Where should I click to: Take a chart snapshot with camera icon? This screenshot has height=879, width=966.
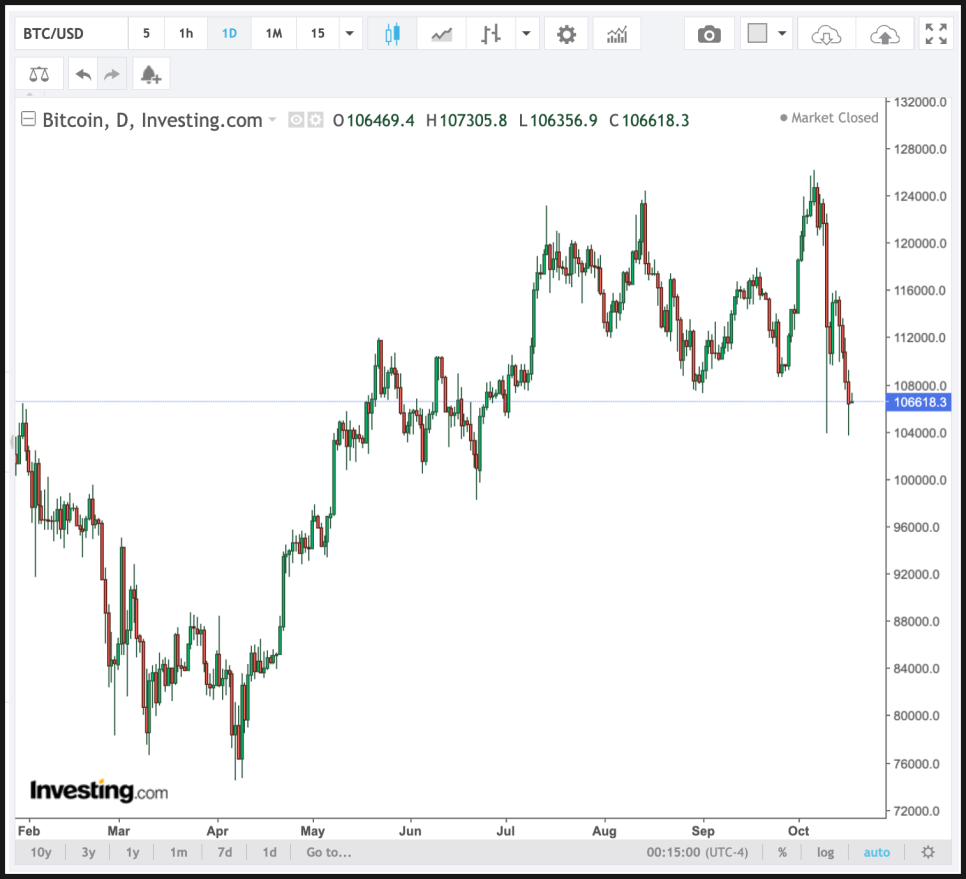pos(709,34)
